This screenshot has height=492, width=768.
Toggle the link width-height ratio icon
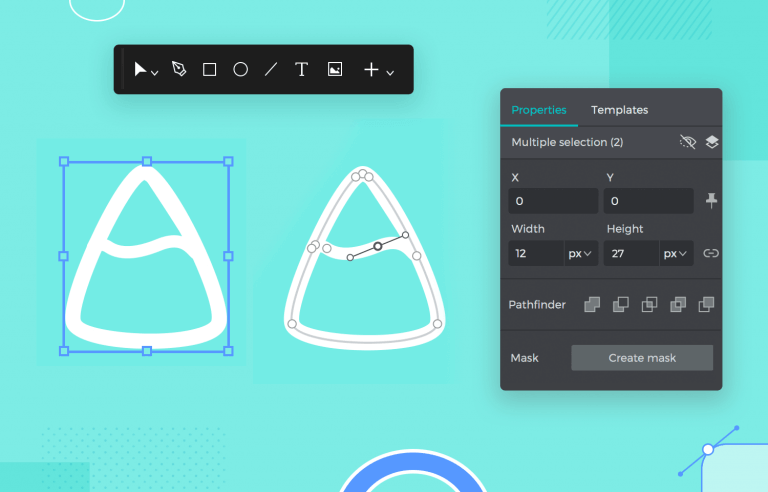click(711, 253)
